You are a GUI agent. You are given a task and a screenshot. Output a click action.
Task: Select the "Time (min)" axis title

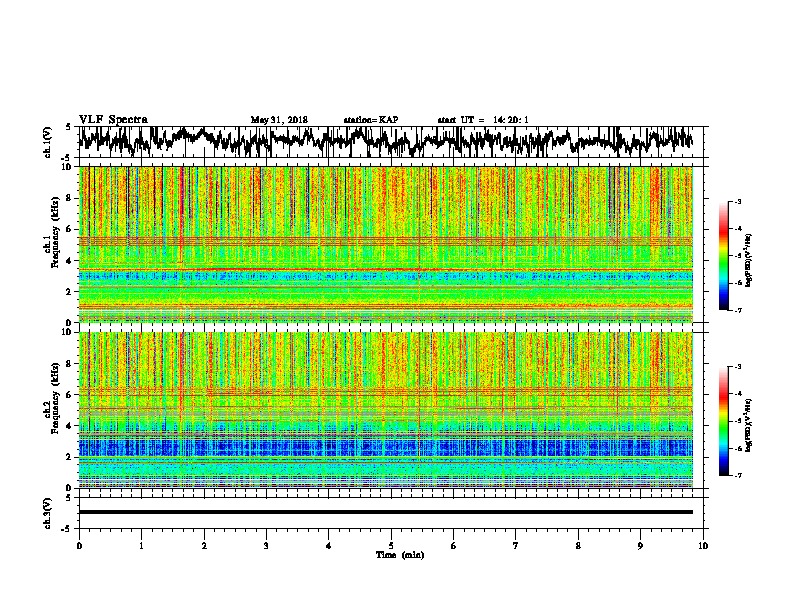[x=400, y=555]
